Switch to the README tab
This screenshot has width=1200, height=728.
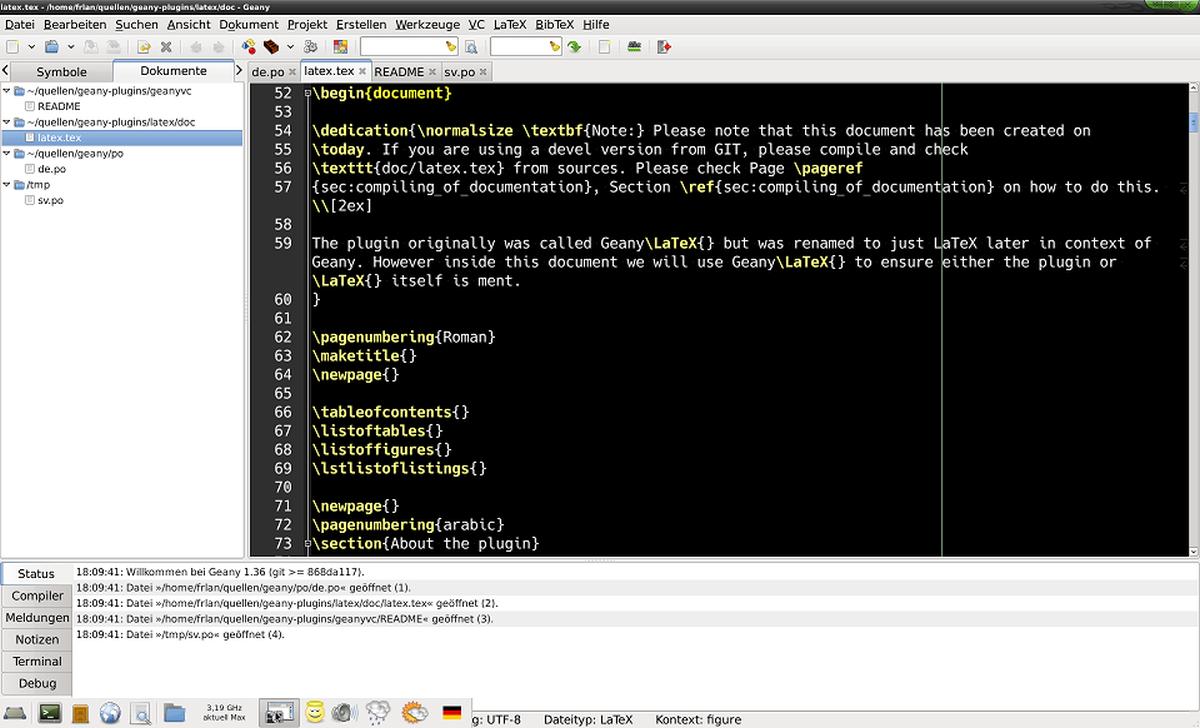point(400,71)
